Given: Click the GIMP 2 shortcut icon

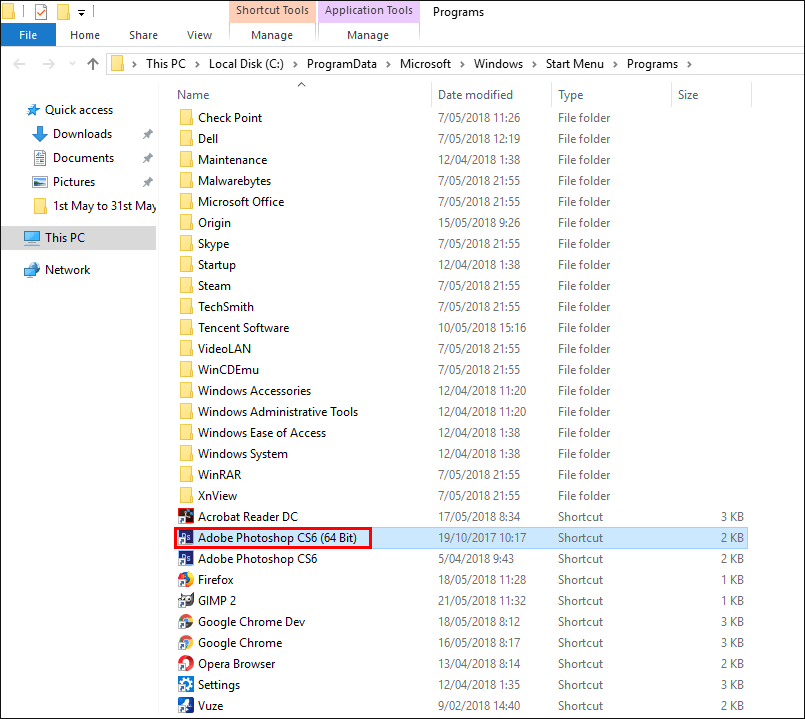Looking at the screenshot, I should point(185,600).
